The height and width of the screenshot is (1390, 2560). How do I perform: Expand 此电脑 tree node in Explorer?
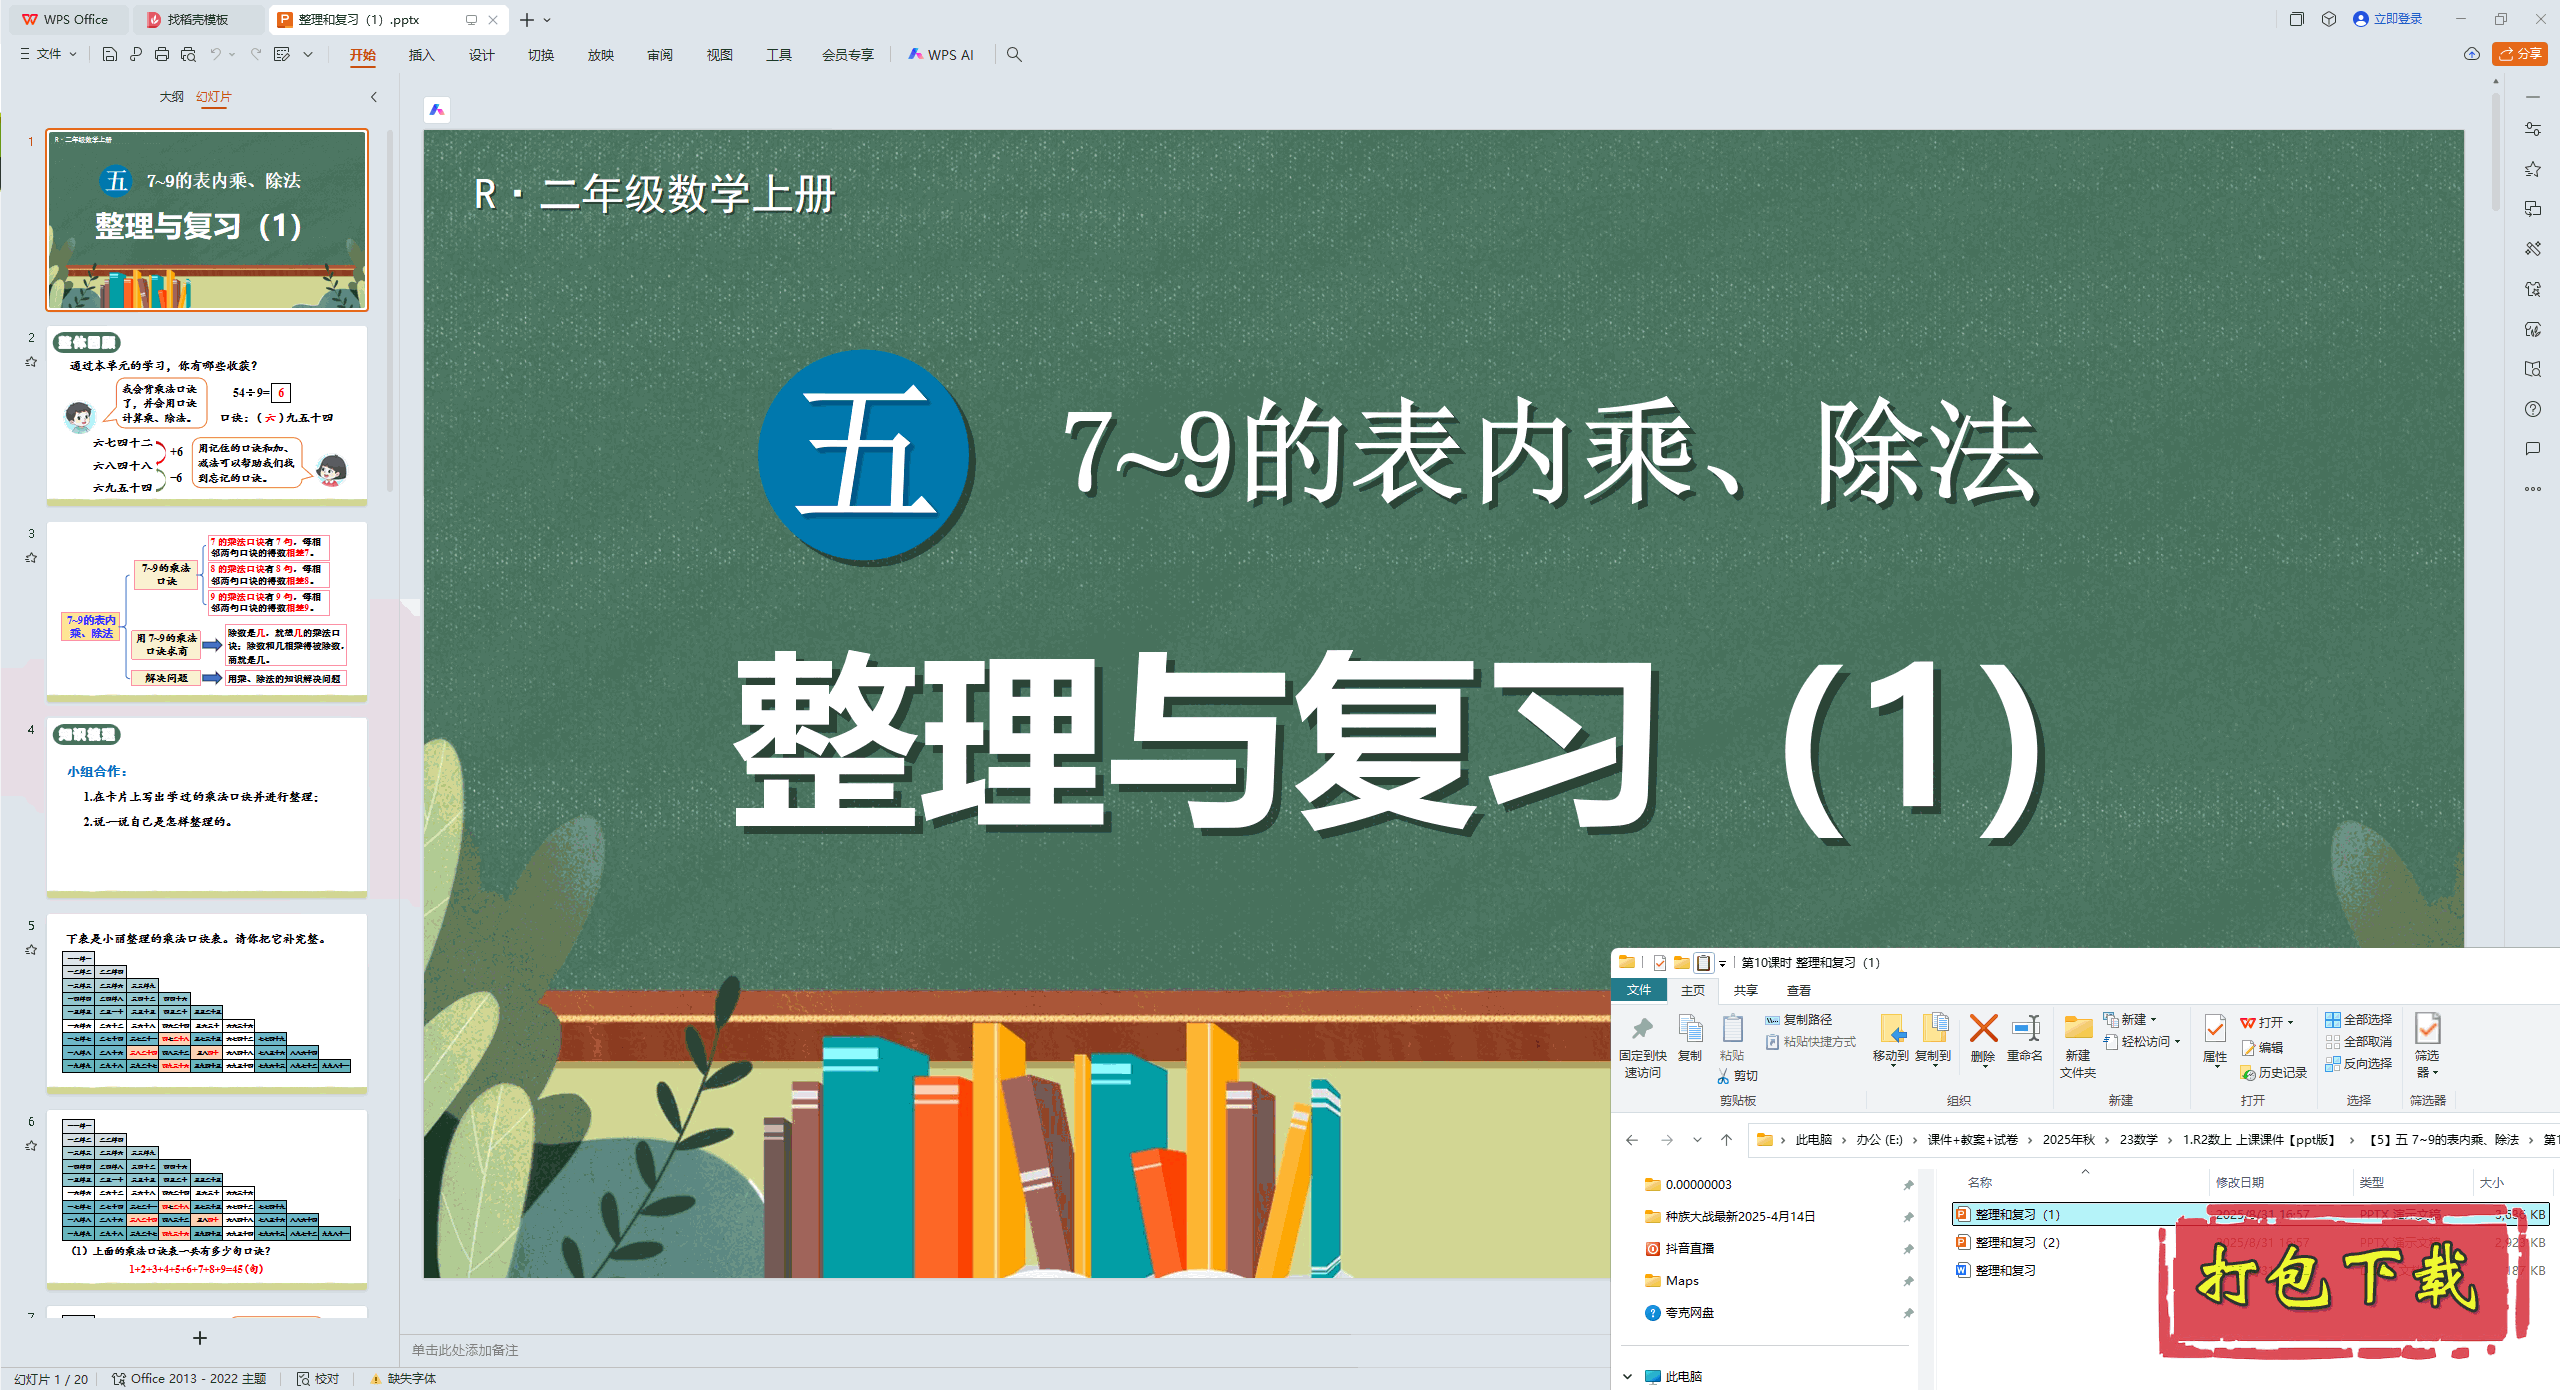coord(1628,1376)
